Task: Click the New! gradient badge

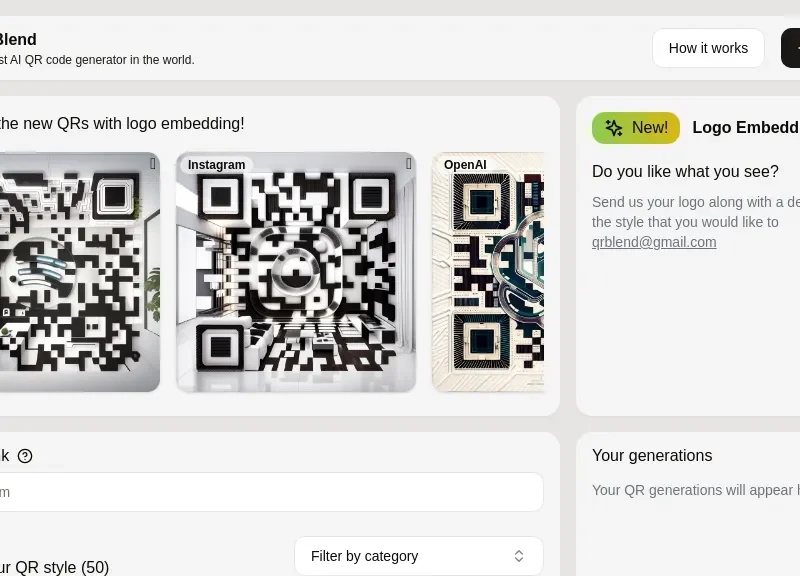Action: [x=636, y=128]
